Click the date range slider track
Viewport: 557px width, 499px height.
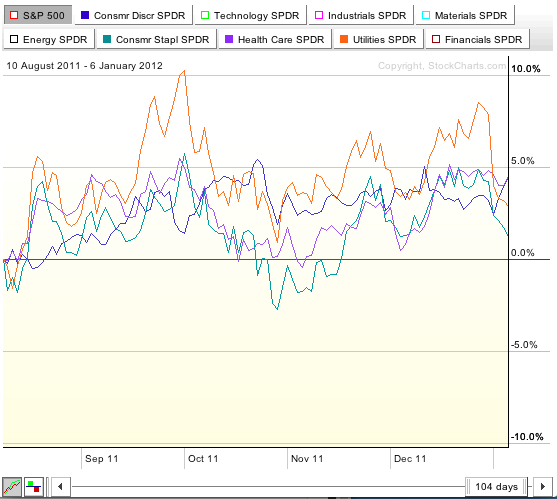(268, 487)
